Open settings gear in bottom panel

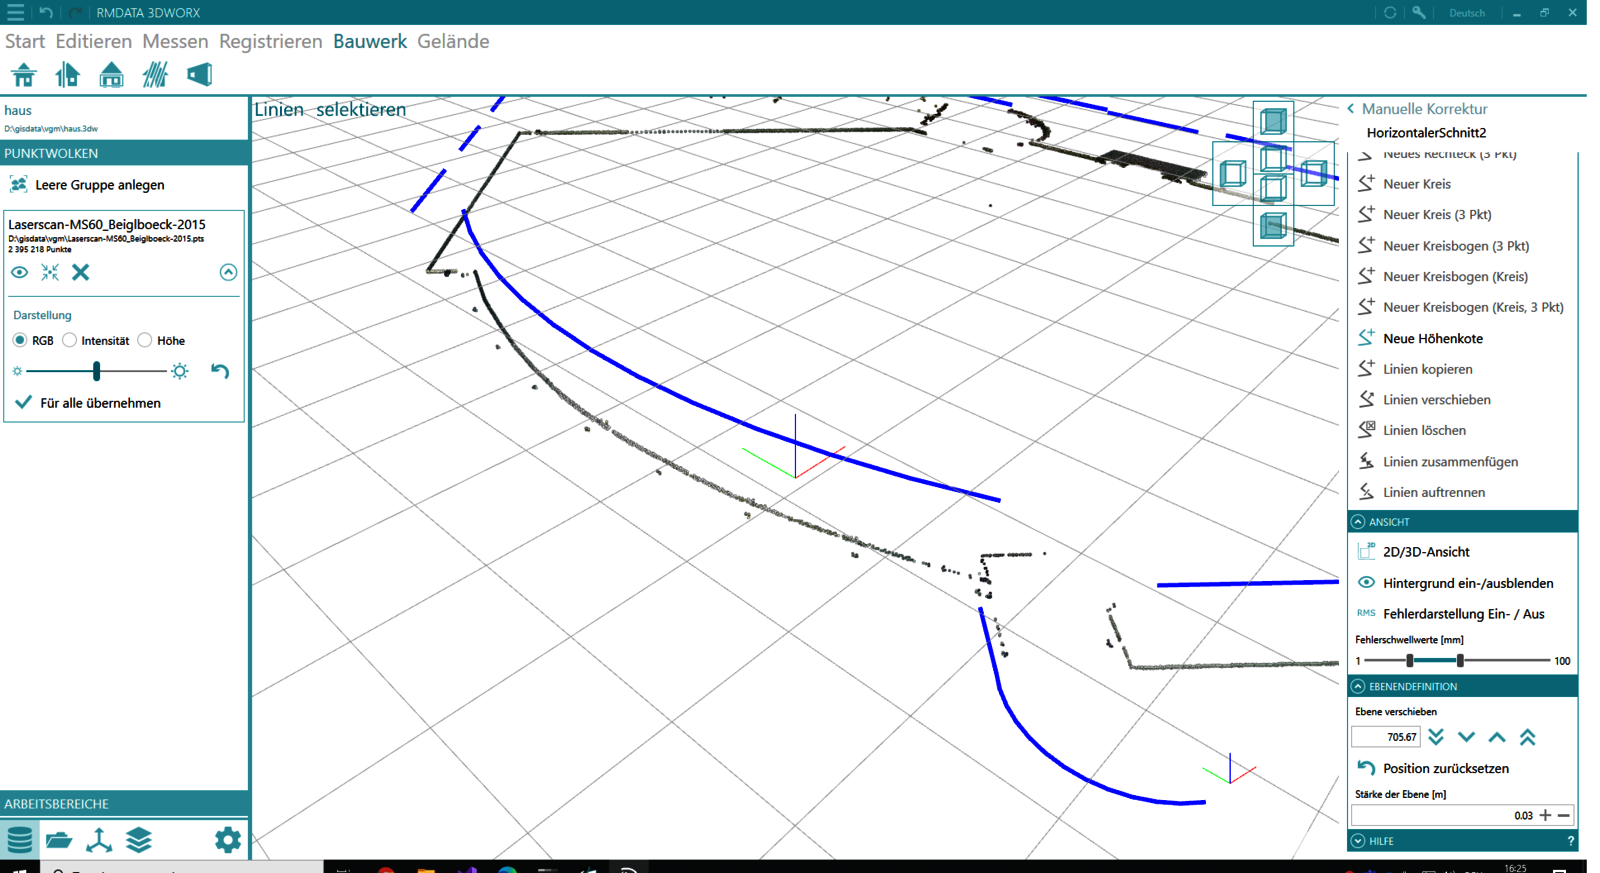[228, 840]
